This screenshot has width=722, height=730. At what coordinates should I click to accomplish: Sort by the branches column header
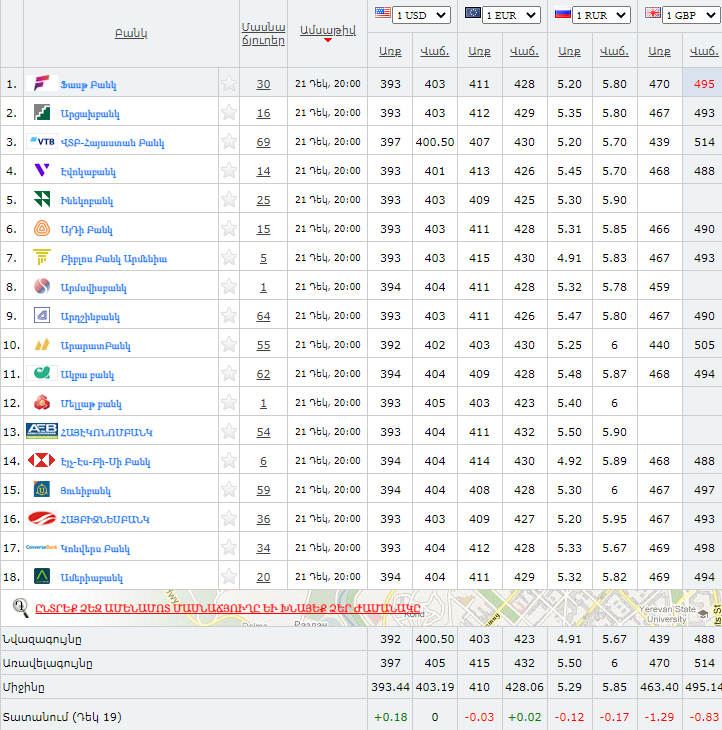tap(263, 34)
